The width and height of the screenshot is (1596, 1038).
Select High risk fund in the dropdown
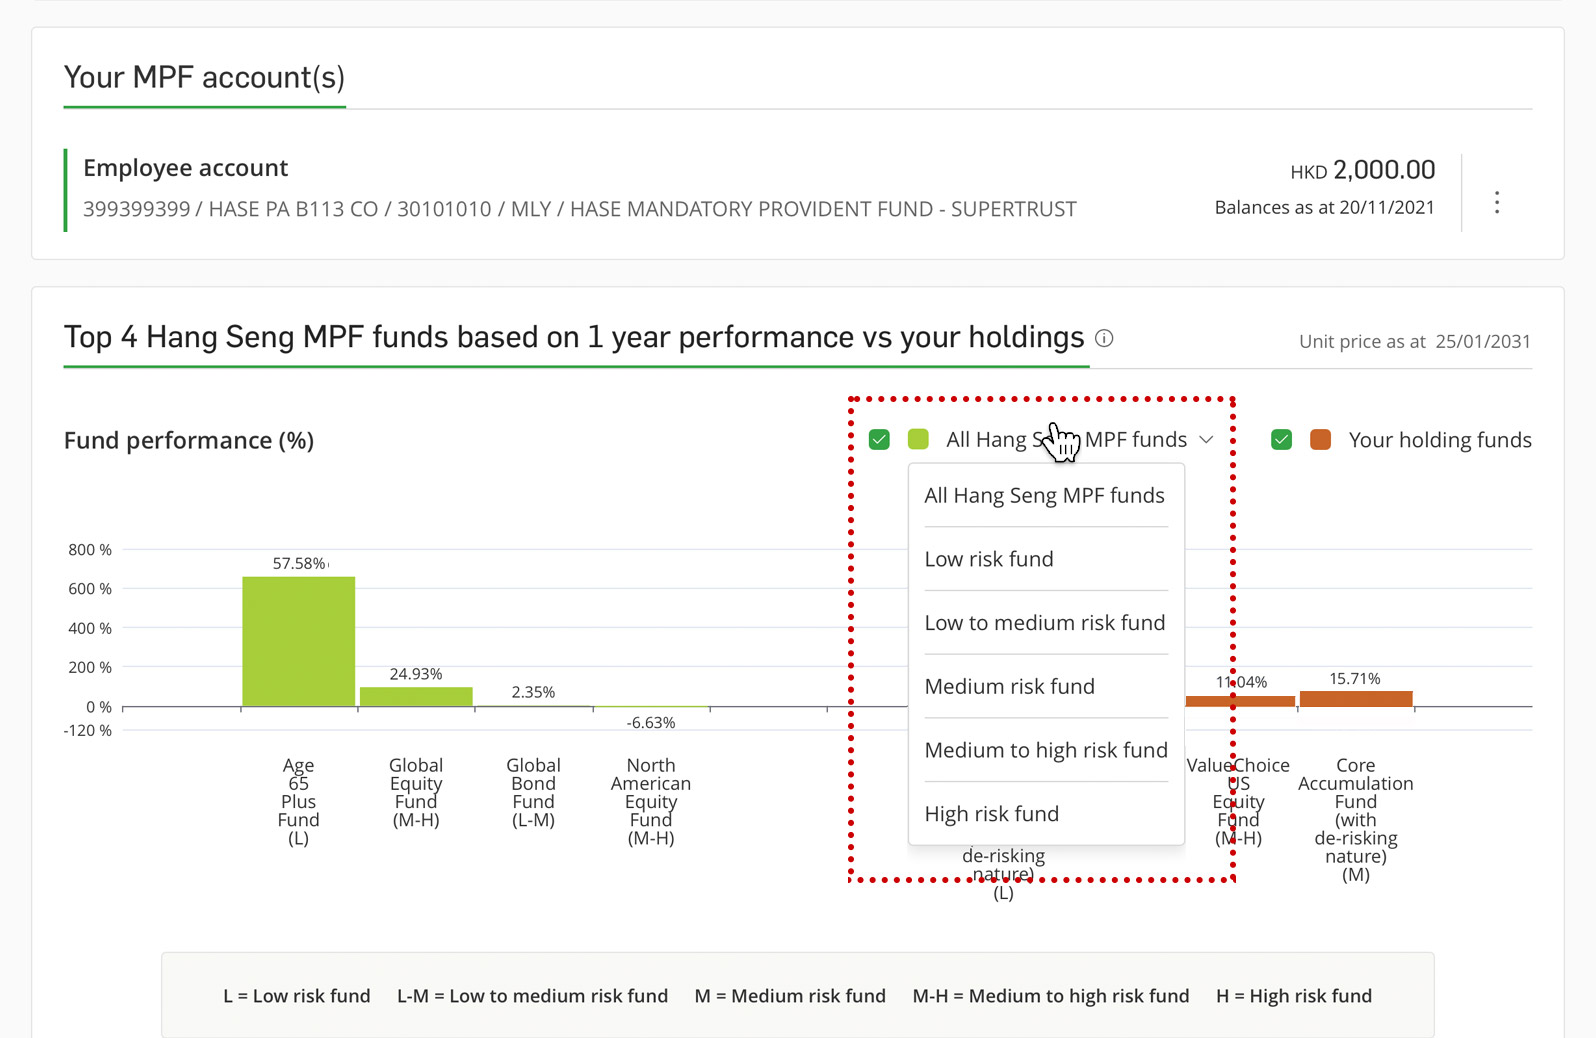tap(1045, 814)
